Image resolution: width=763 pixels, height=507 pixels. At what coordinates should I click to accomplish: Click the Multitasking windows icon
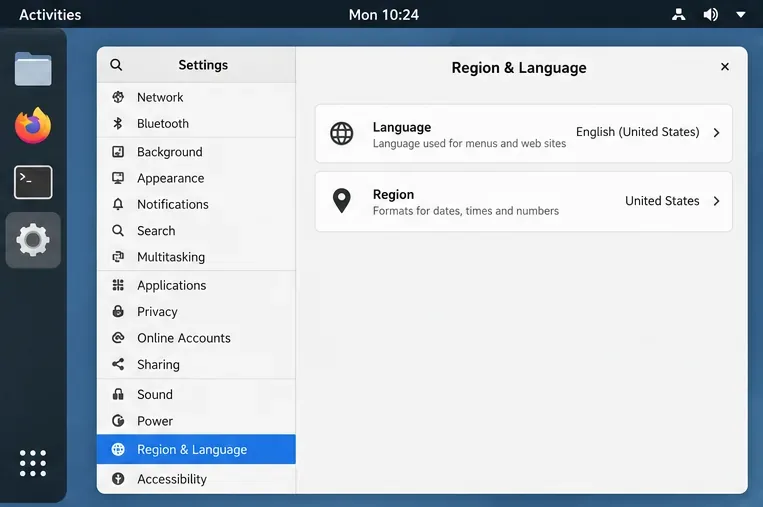click(118, 256)
